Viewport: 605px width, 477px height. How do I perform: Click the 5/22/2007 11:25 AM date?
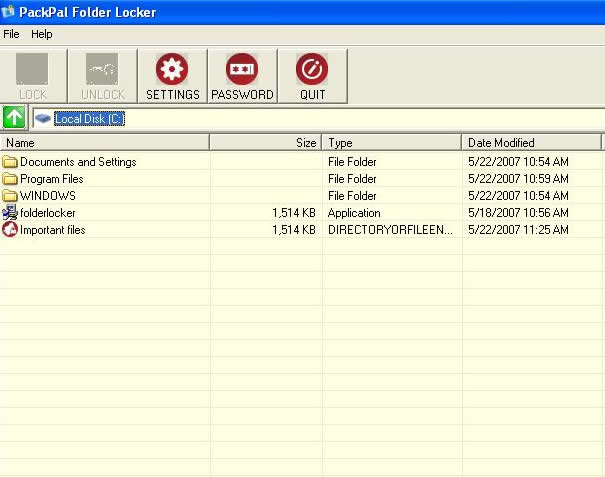click(518, 230)
